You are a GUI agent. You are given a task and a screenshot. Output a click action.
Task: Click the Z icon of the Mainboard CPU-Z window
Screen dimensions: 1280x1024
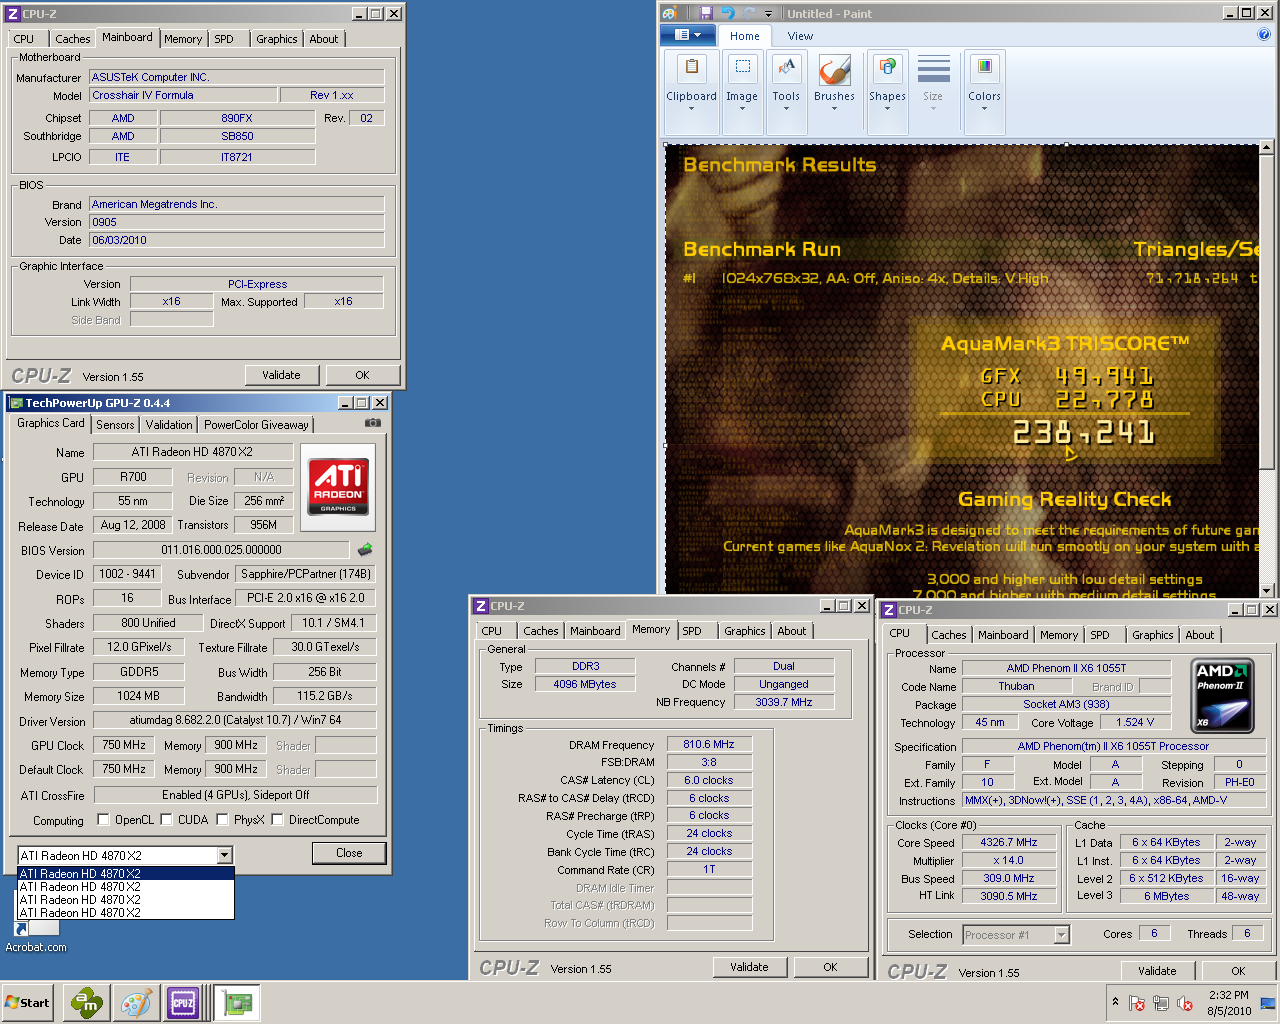(13, 14)
